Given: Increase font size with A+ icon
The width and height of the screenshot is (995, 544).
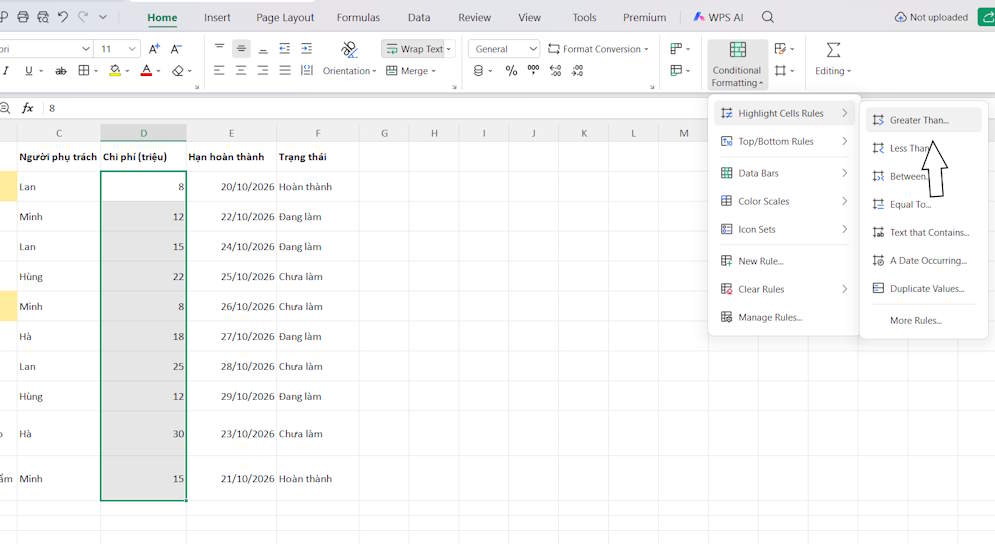Looking at the screenshot, I should (x=154, y=49).
